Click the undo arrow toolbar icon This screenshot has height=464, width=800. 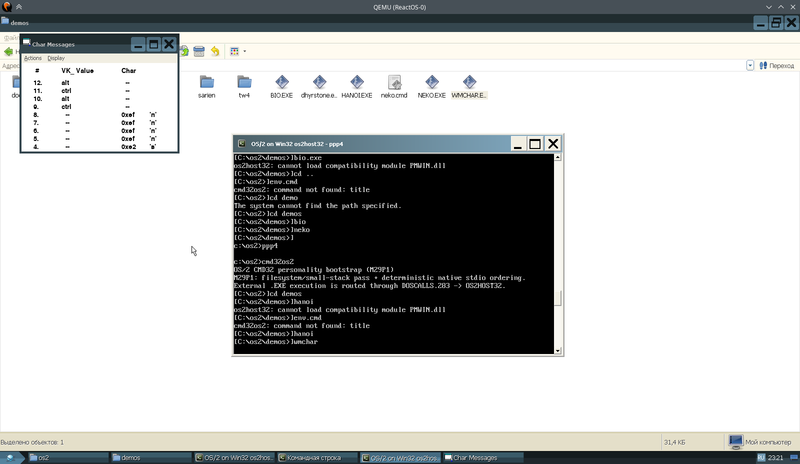click(215, 51)
